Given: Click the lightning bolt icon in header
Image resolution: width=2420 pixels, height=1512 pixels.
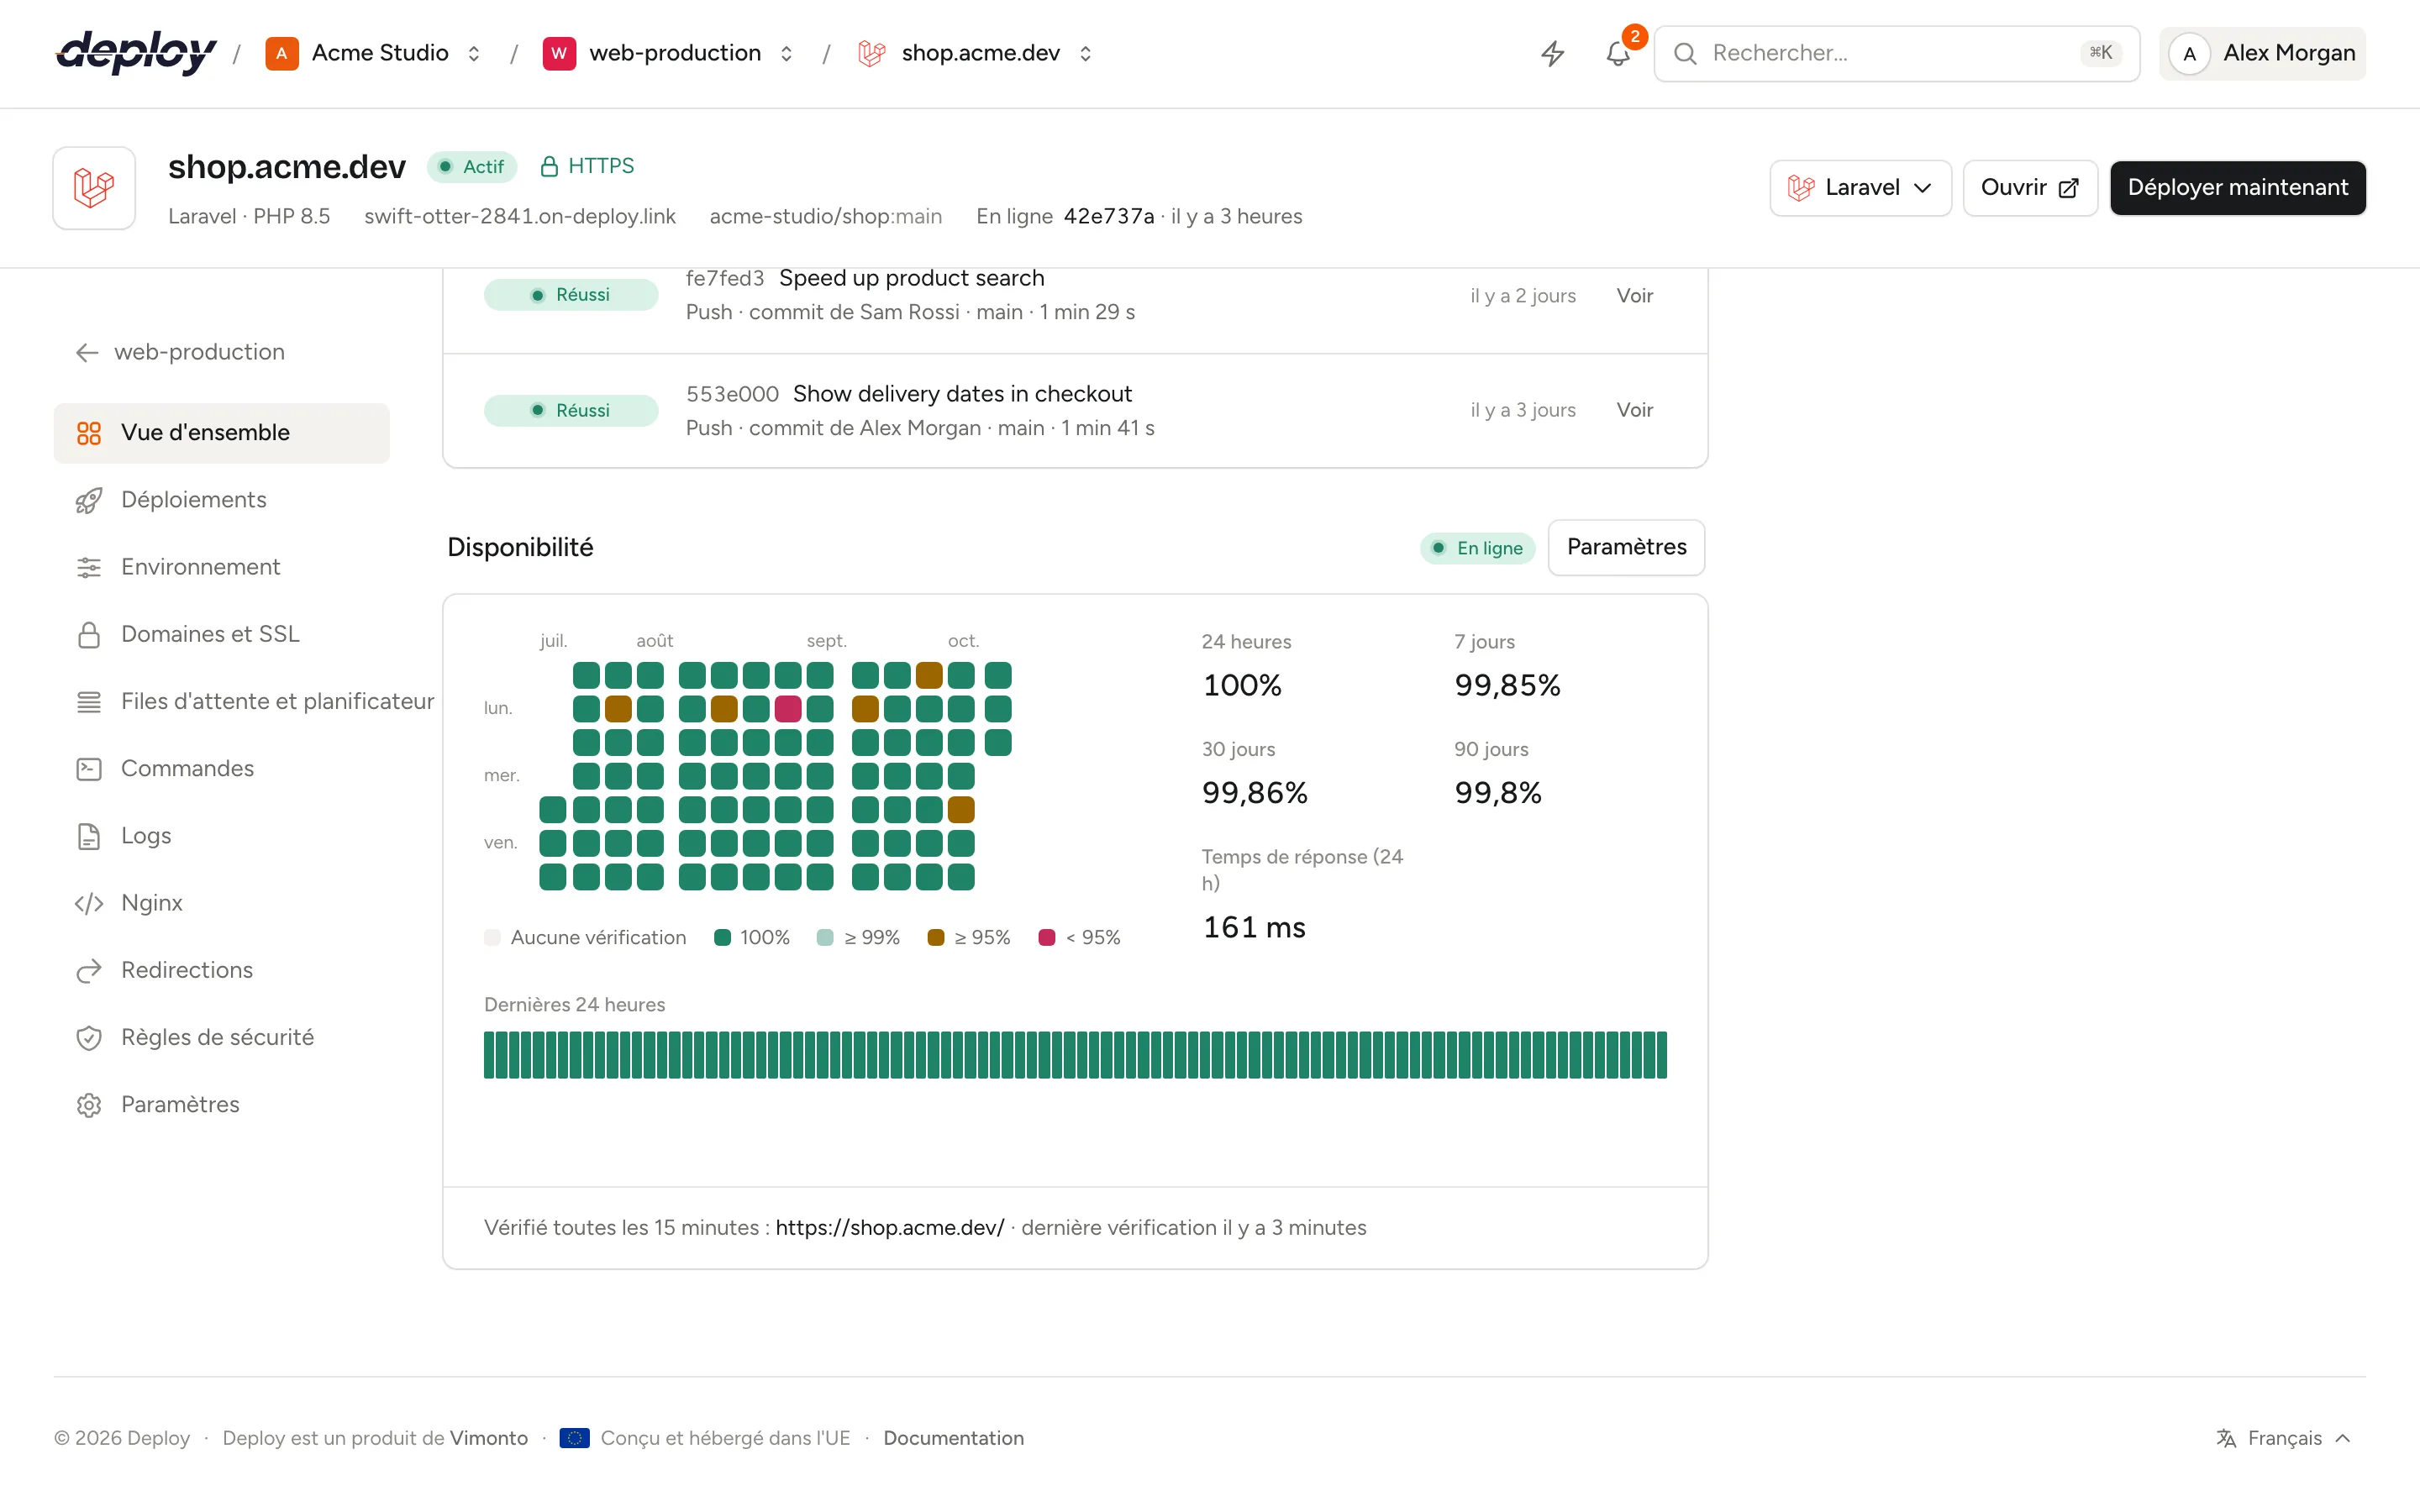Looking at the screenshot, I should pos(1552,53).
